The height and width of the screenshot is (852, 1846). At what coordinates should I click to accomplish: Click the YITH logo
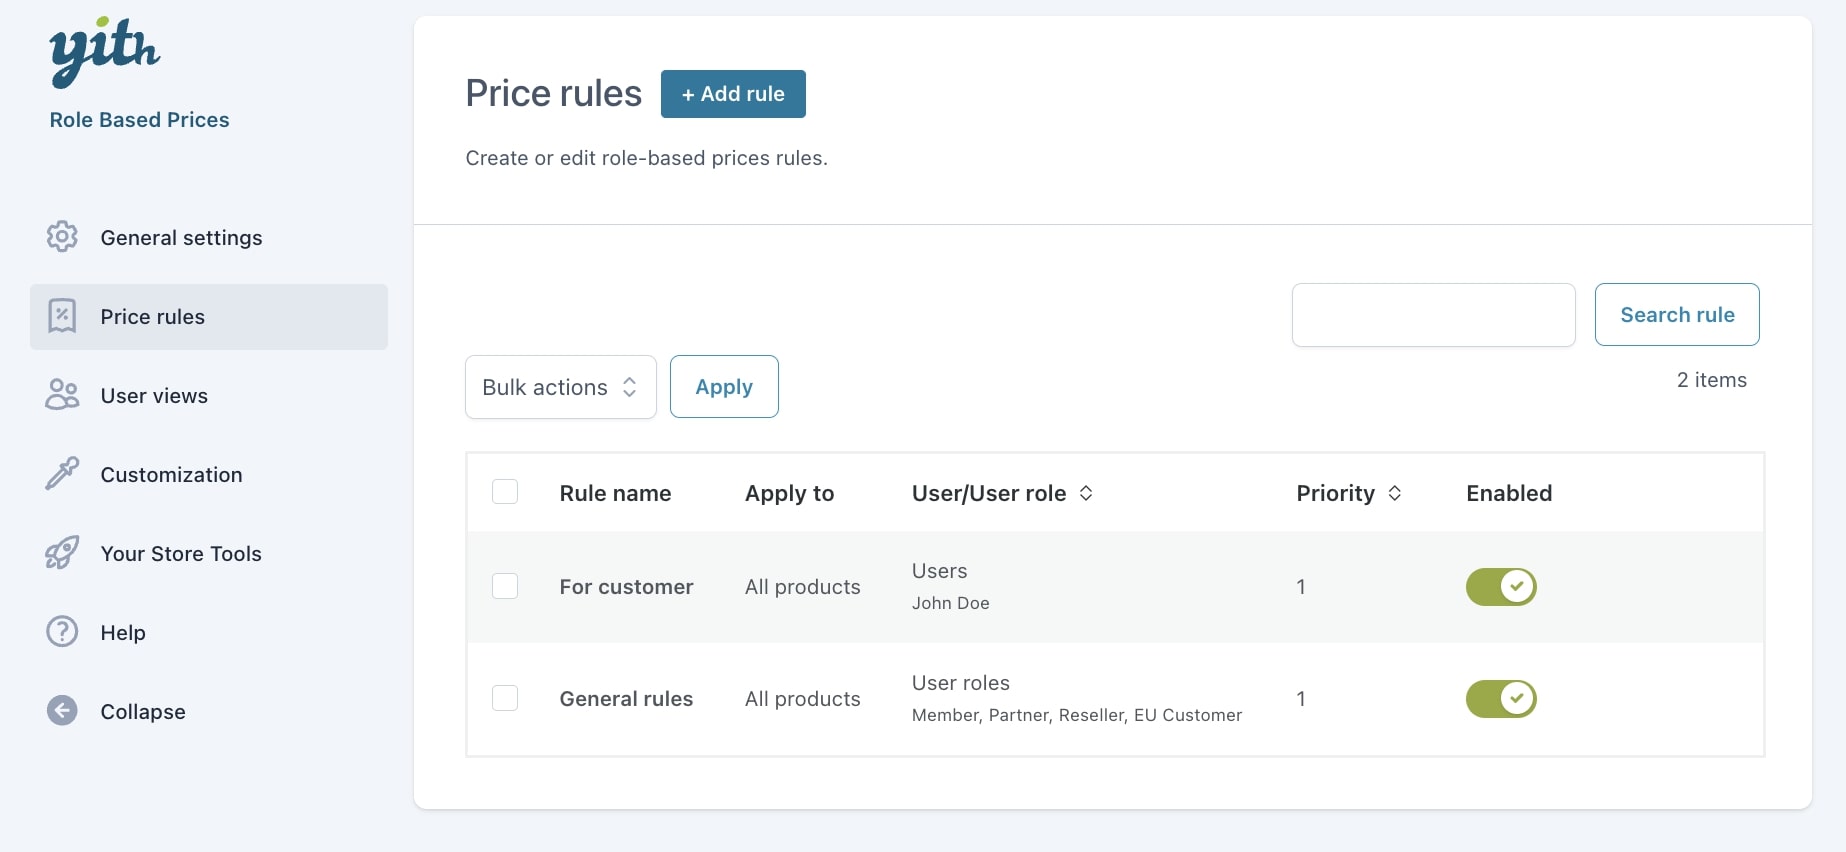[104, 52]
